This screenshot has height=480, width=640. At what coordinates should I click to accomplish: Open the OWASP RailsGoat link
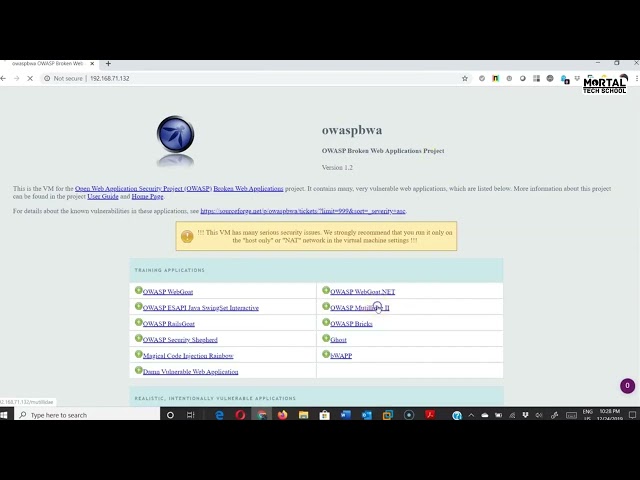click(169, 324)
